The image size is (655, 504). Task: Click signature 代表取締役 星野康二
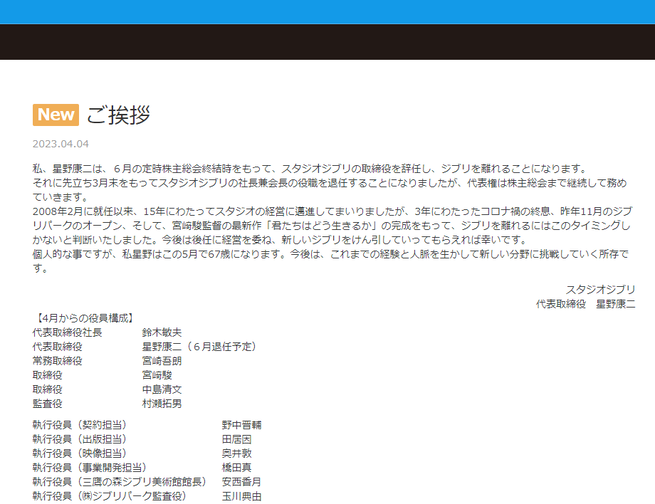[586, 304]
